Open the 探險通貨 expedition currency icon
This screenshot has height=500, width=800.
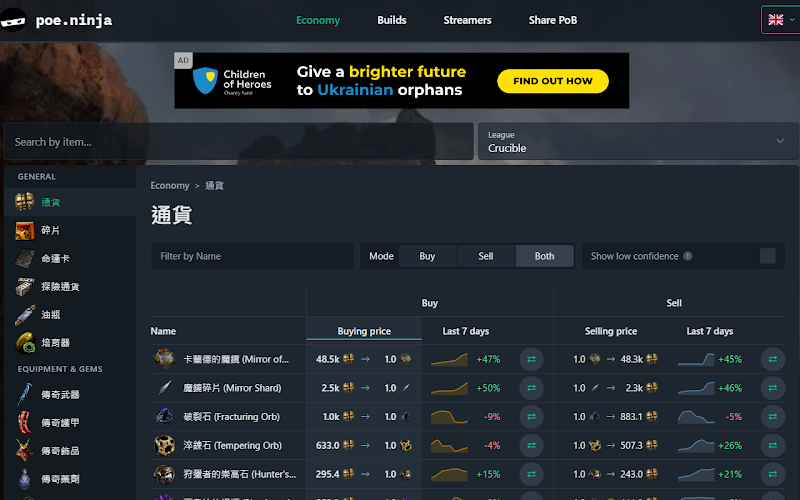pyautogui.click(x=24, y=287)
